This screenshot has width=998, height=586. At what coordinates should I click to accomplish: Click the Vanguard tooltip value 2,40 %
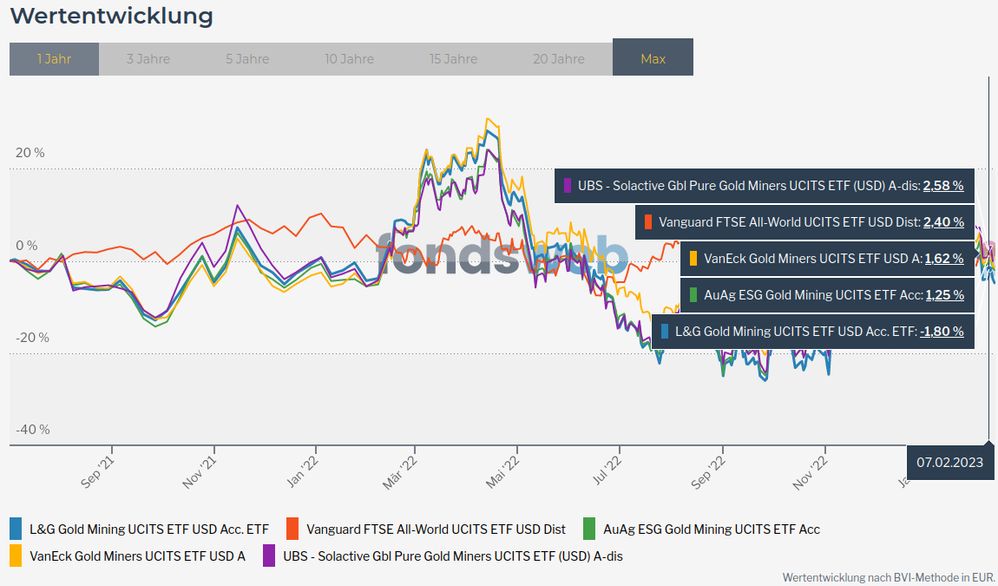pyautogui.click(x=942, y=222)
